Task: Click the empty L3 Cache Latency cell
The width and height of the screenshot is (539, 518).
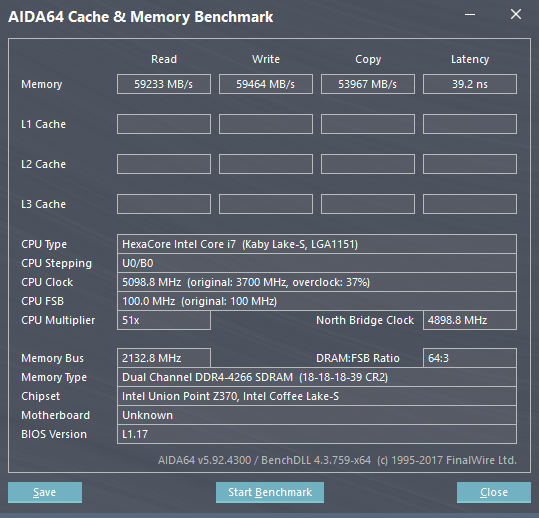Action: (470, 204)
